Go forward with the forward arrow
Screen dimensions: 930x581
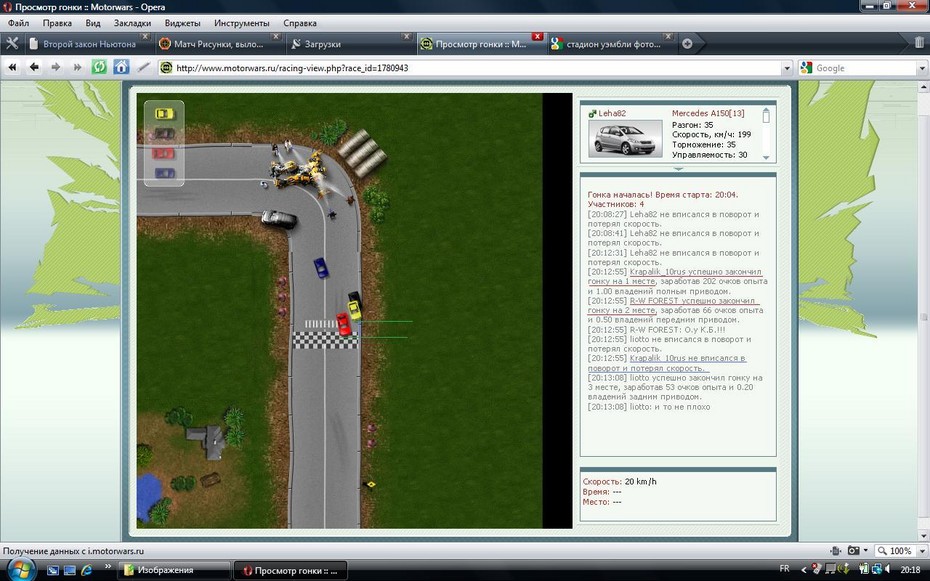(56, 68)
